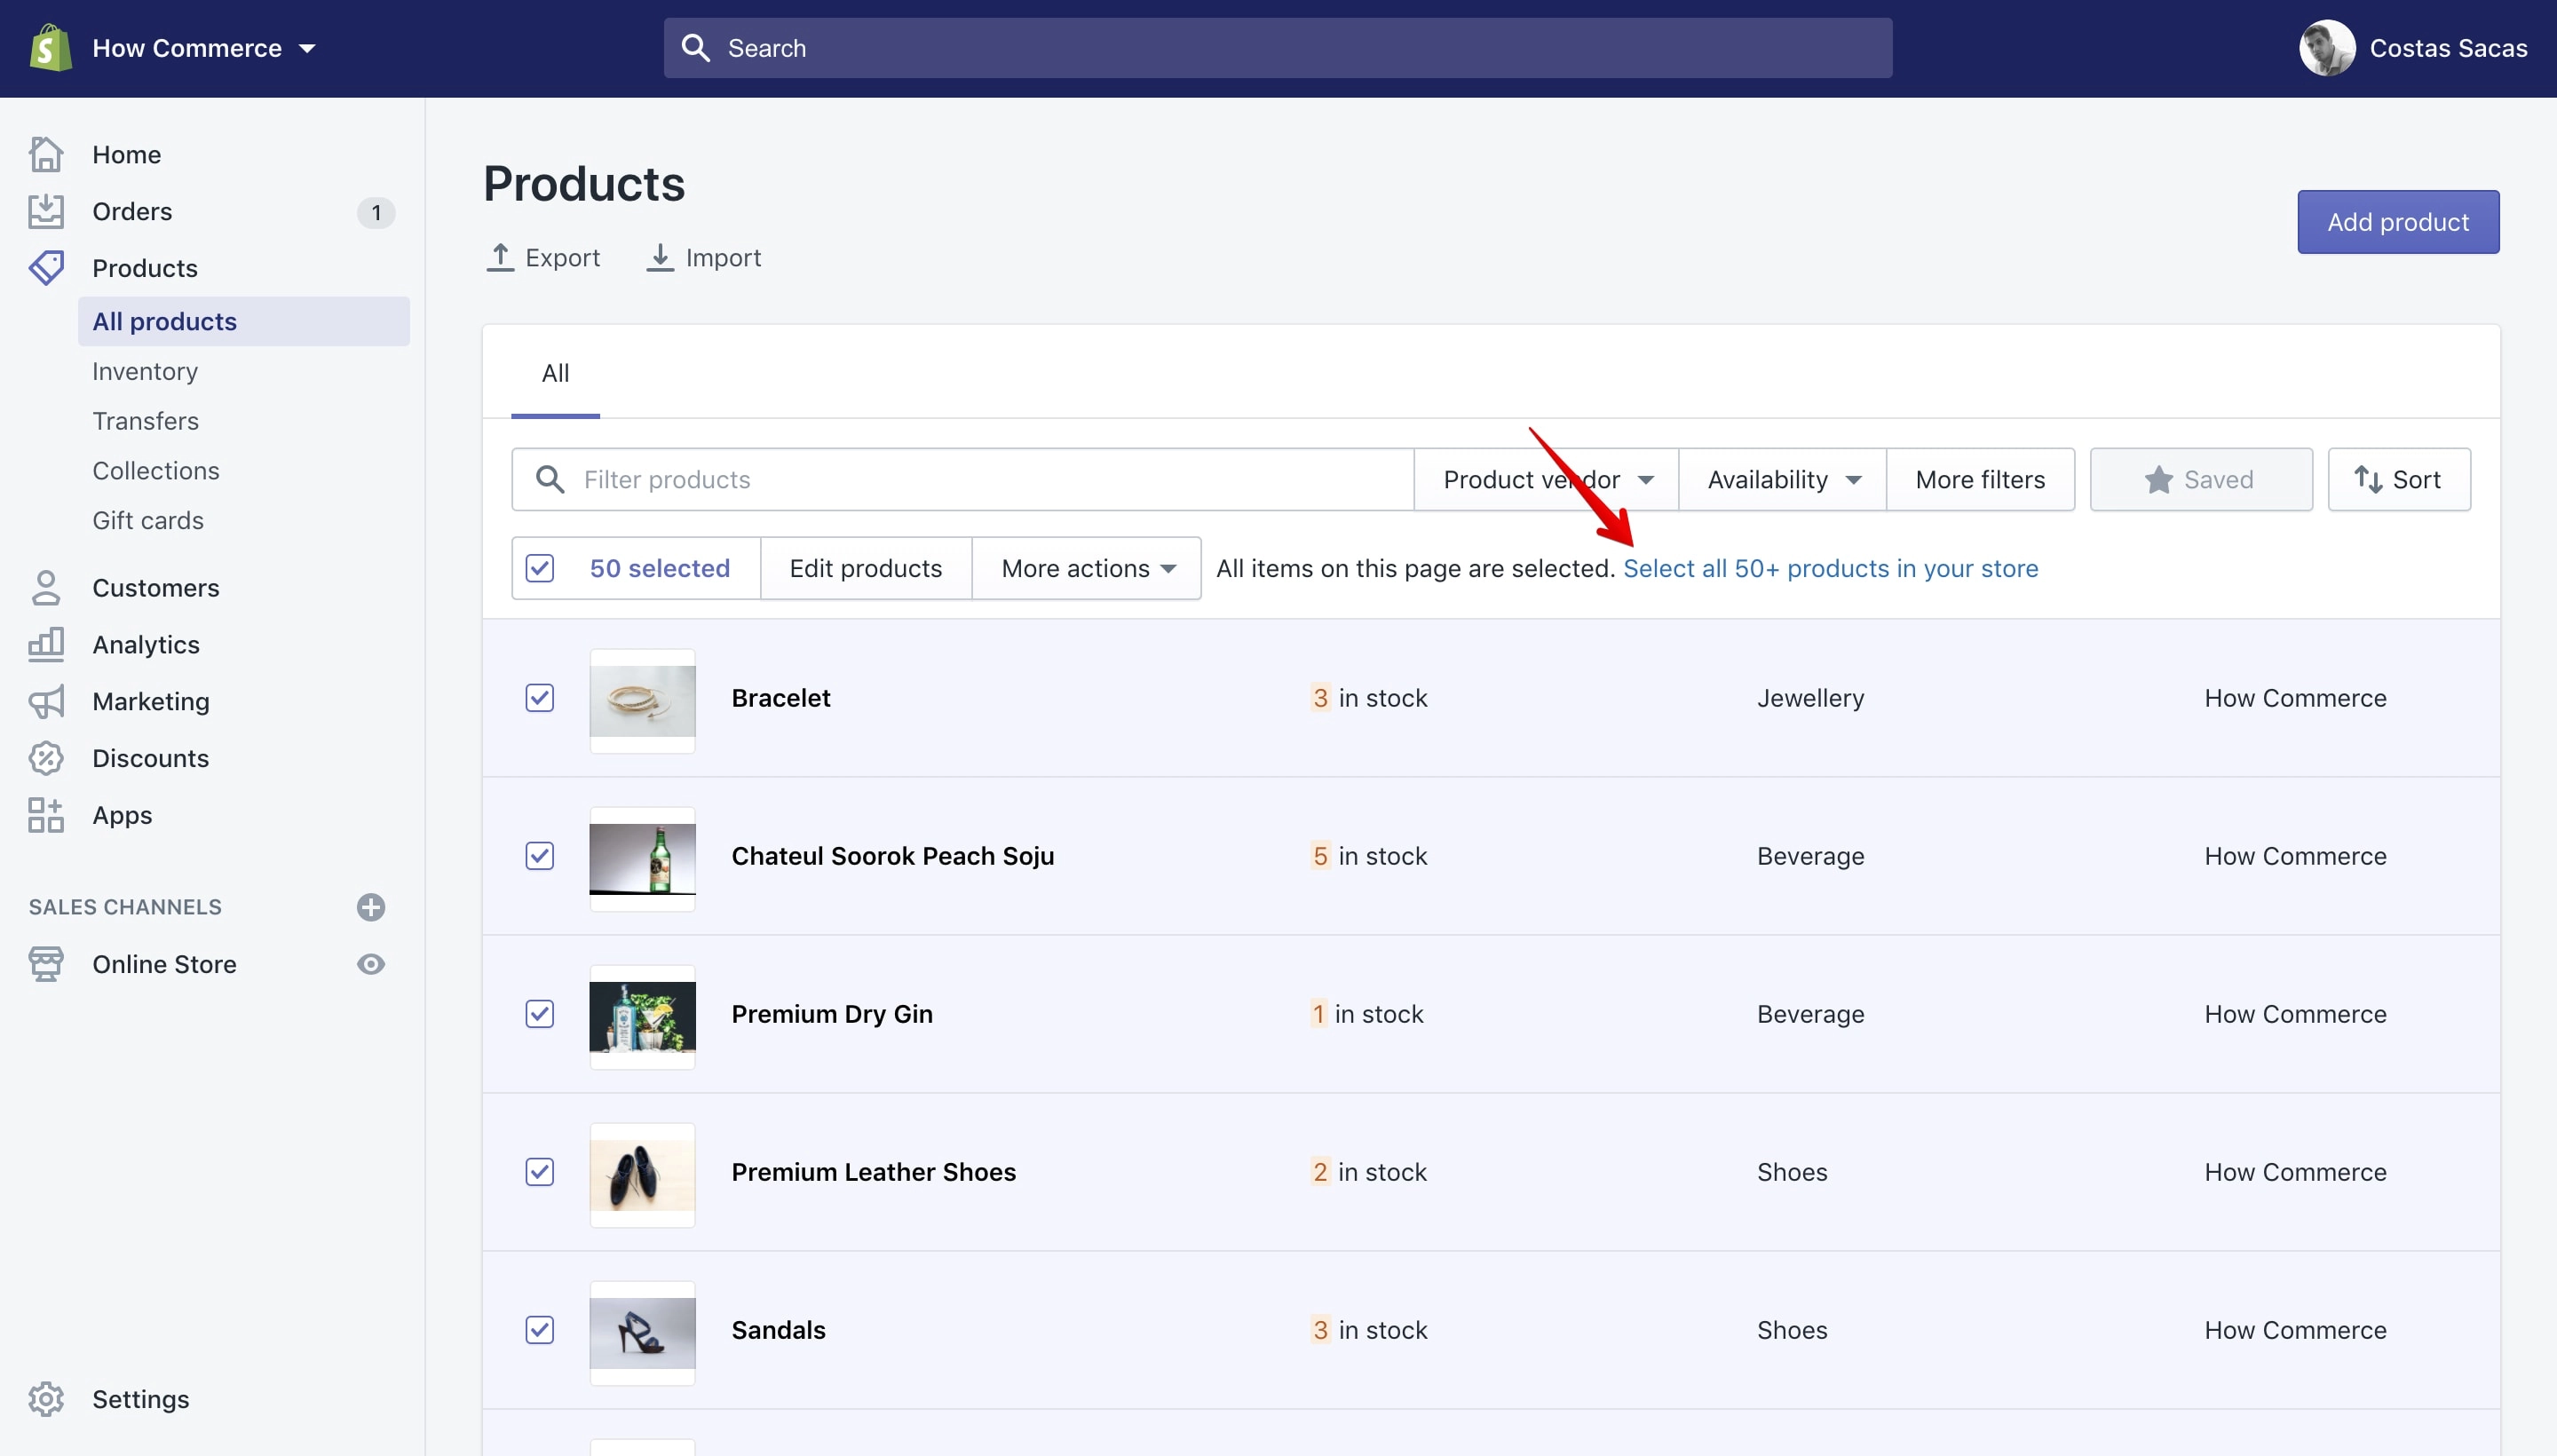Click the Products tag icon
Viewport: 2557px width, 1456px height.
click(x=46, y=268)
